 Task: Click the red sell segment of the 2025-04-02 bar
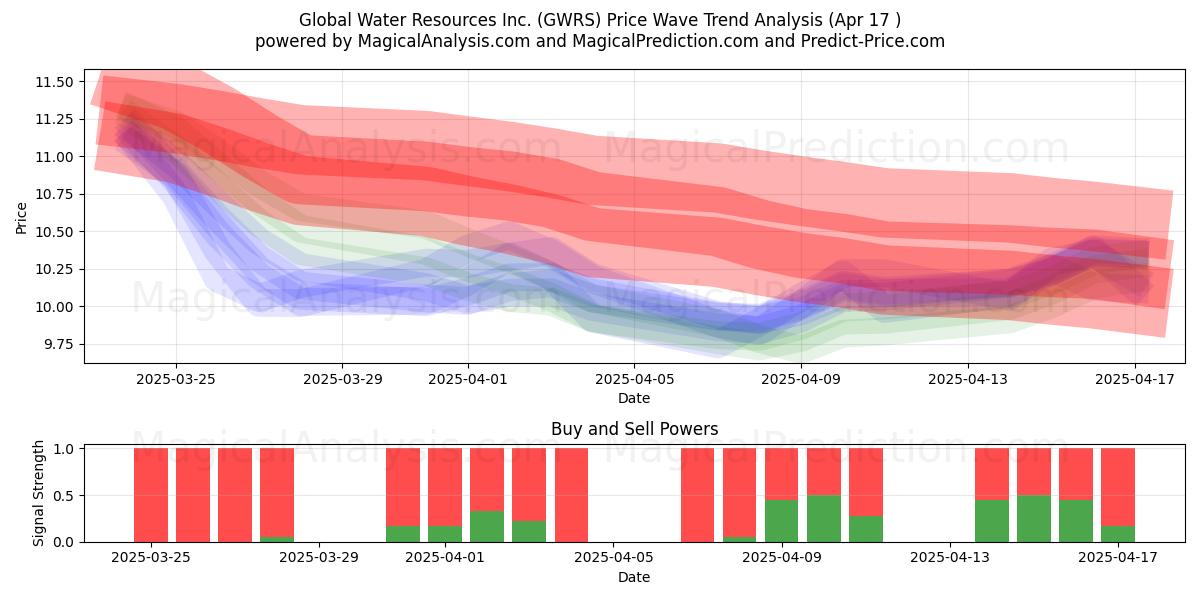tap(487, 480)
